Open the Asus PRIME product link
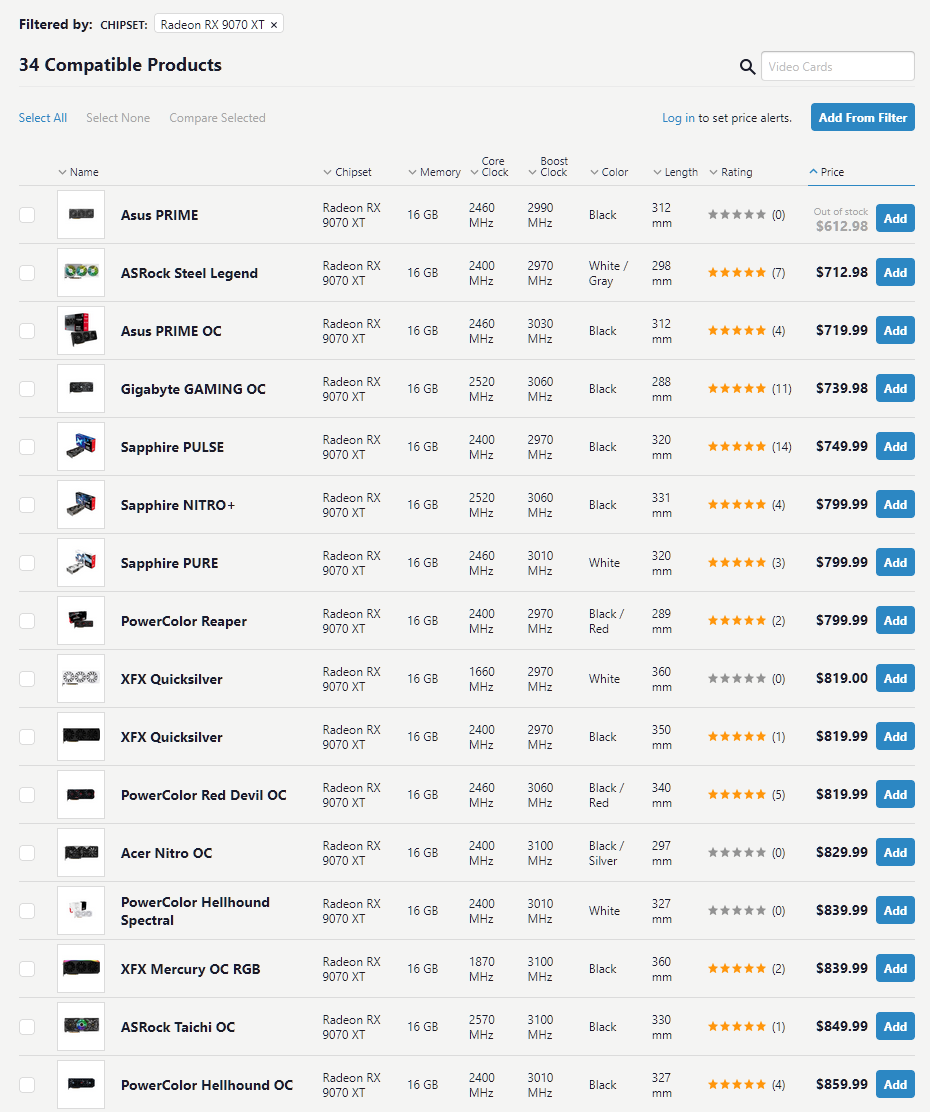This screenshot has height=1112, width=930. point(160,215)
